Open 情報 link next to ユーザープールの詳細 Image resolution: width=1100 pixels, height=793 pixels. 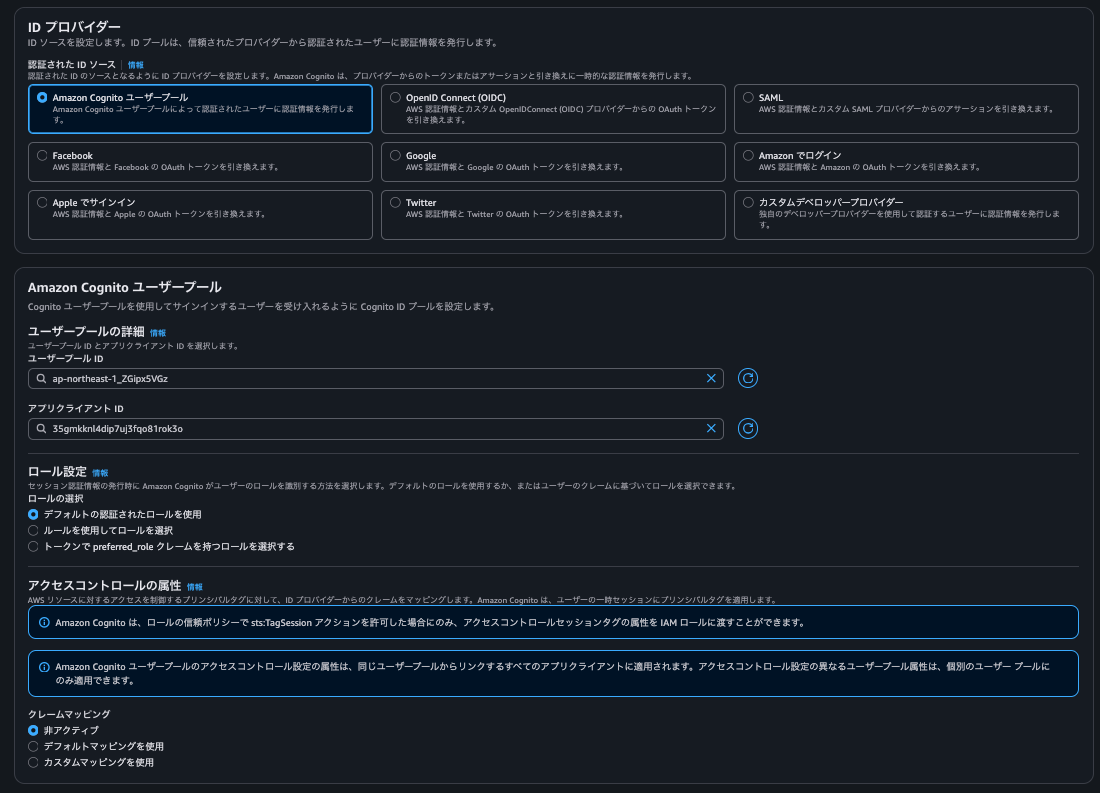pos(158,333)
